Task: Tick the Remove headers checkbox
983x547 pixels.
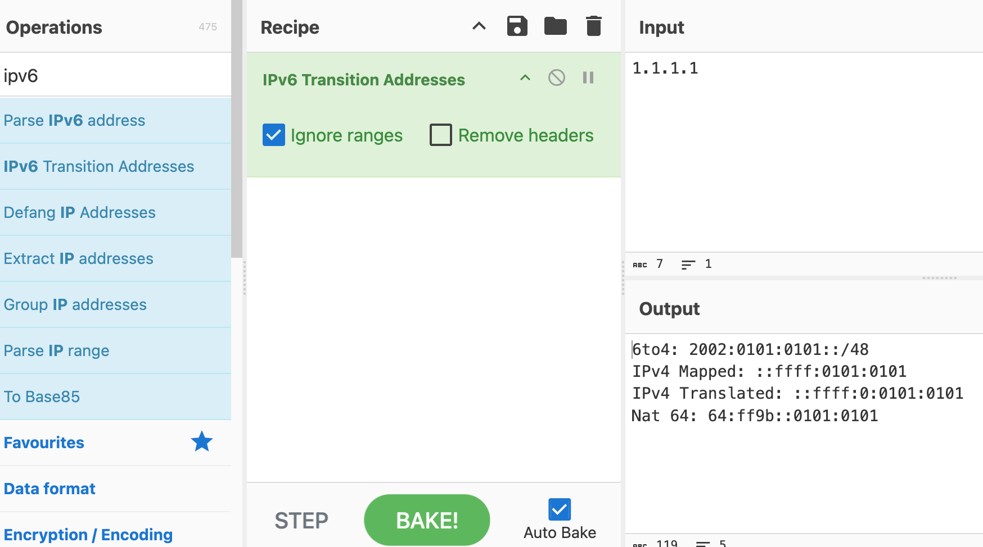Action: point(441,135)
